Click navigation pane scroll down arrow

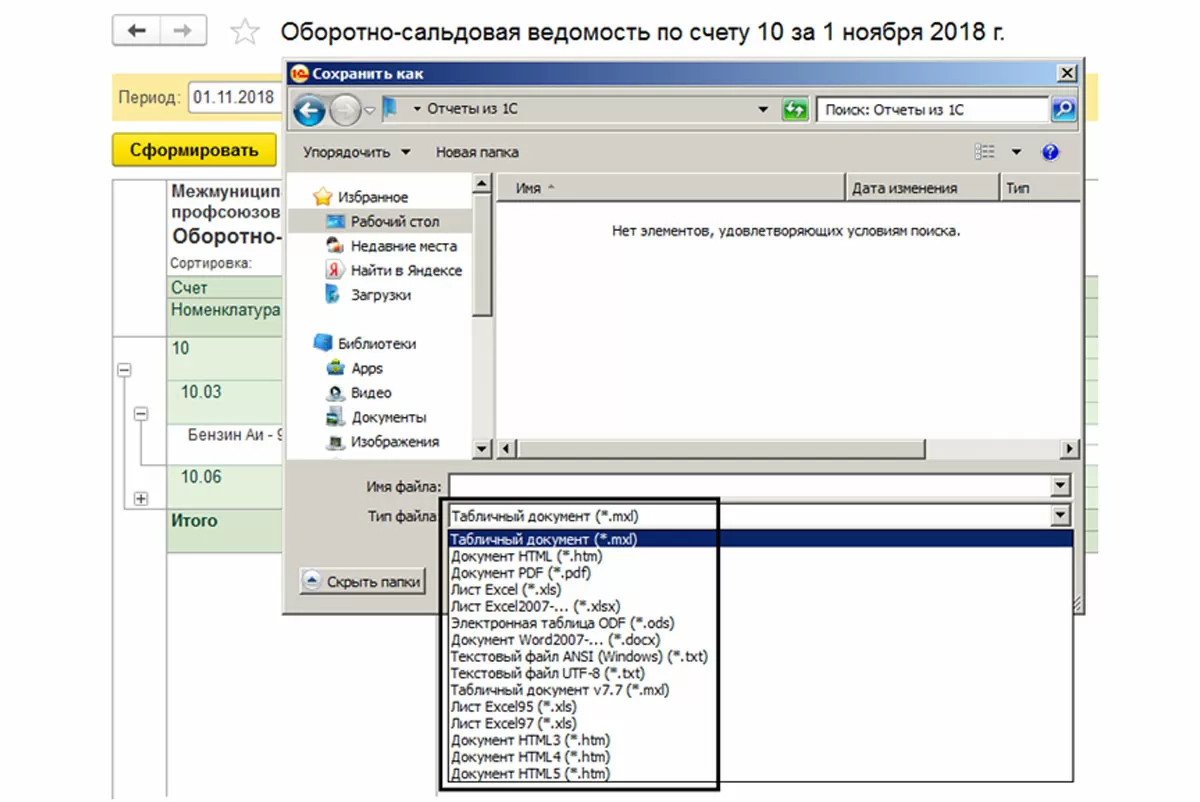[x=482, y=449]
